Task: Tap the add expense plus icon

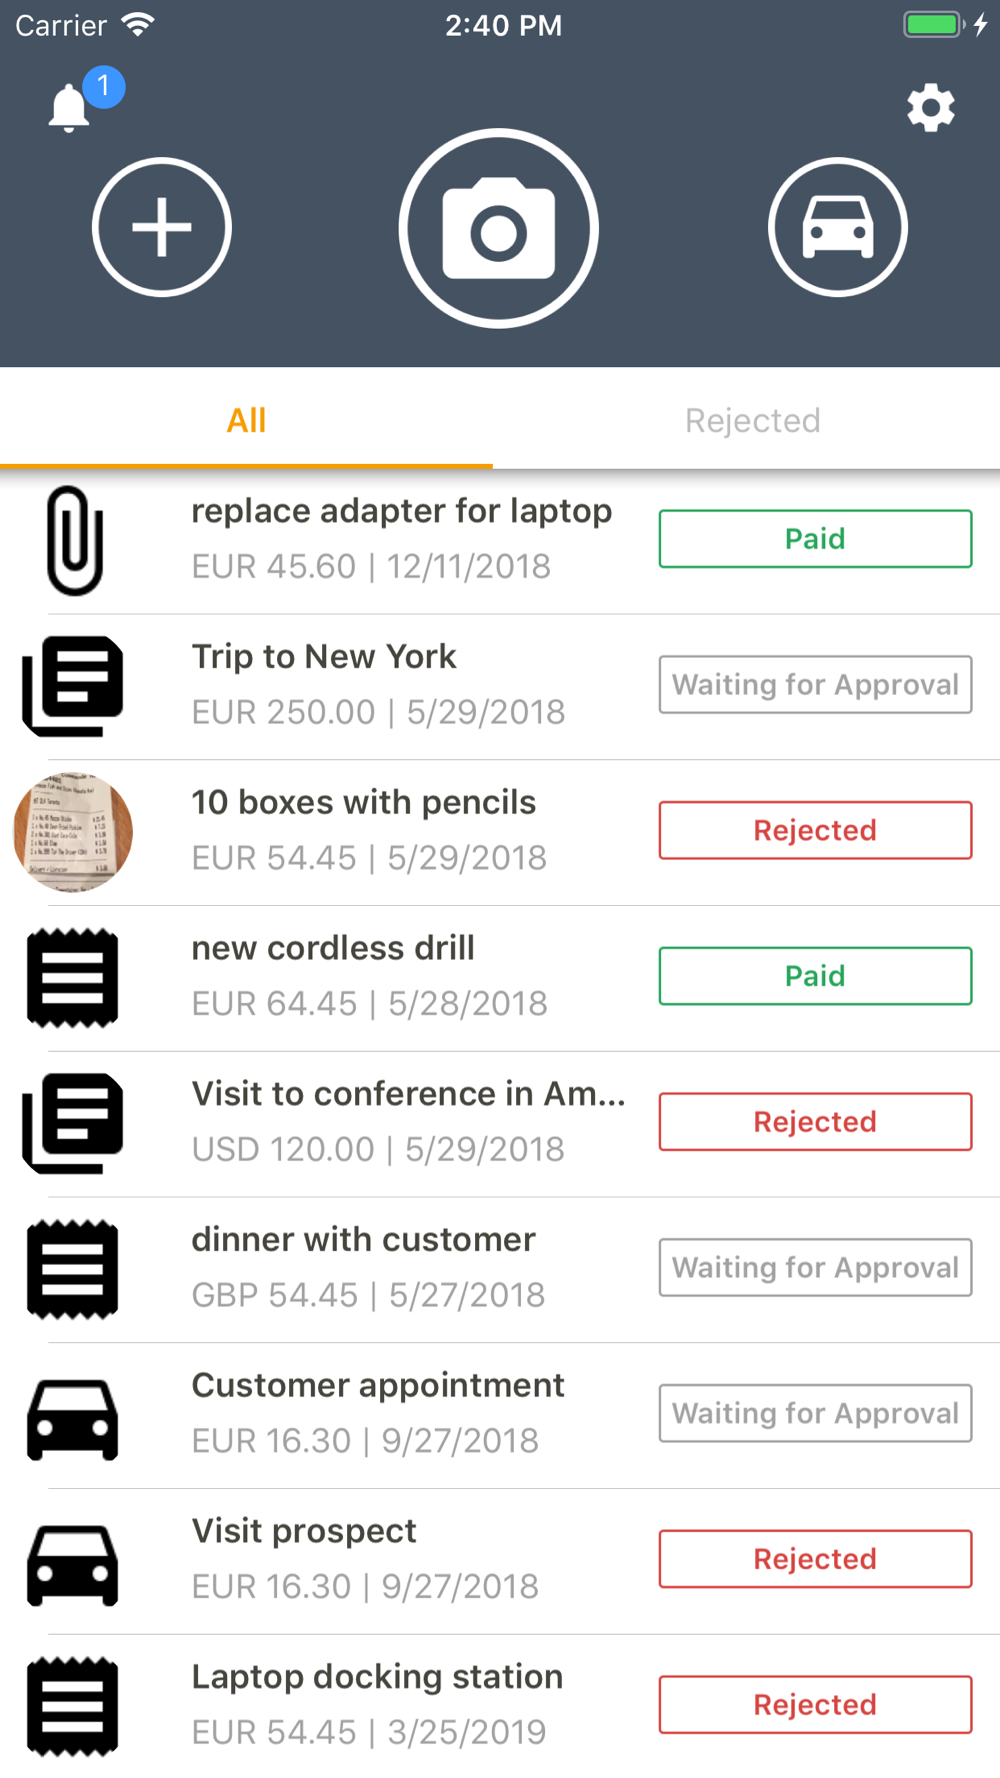Action: (162, 227)
